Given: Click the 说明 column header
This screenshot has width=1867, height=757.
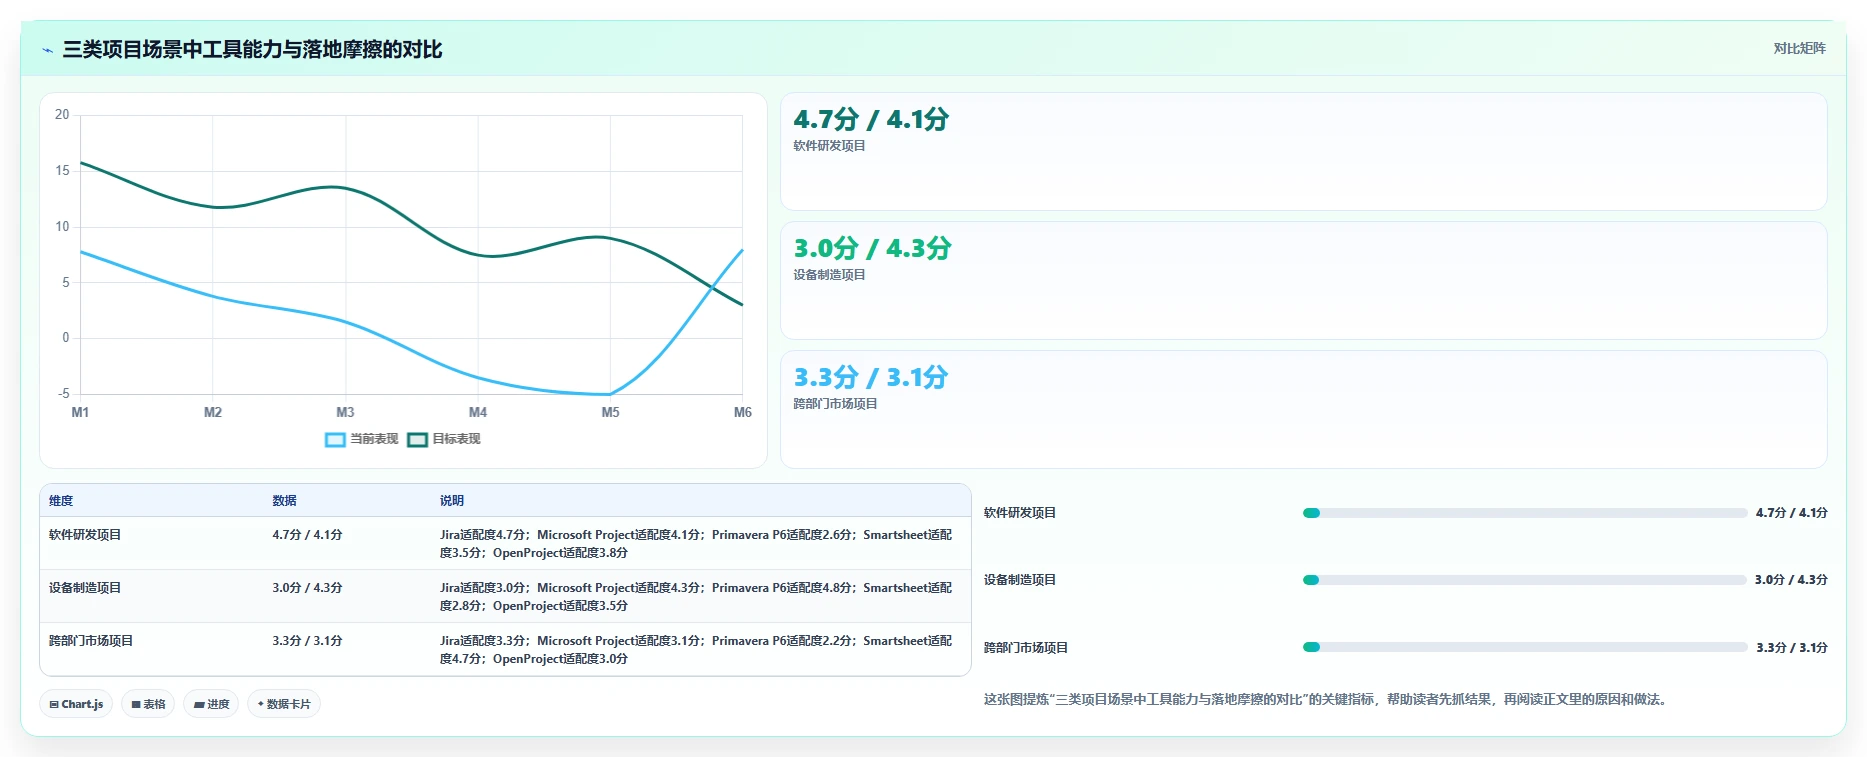Looking at the screenshot, I should [452, 501].
